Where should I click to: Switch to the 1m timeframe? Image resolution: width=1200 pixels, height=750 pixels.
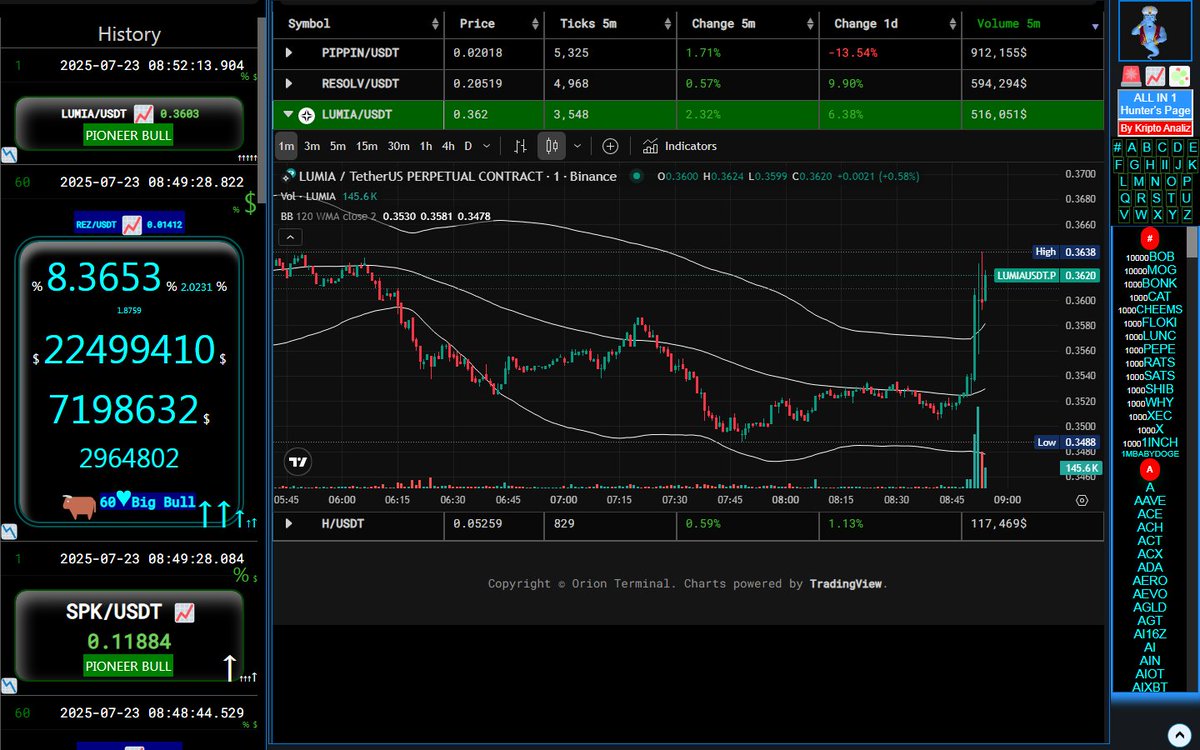click(287, 146)
